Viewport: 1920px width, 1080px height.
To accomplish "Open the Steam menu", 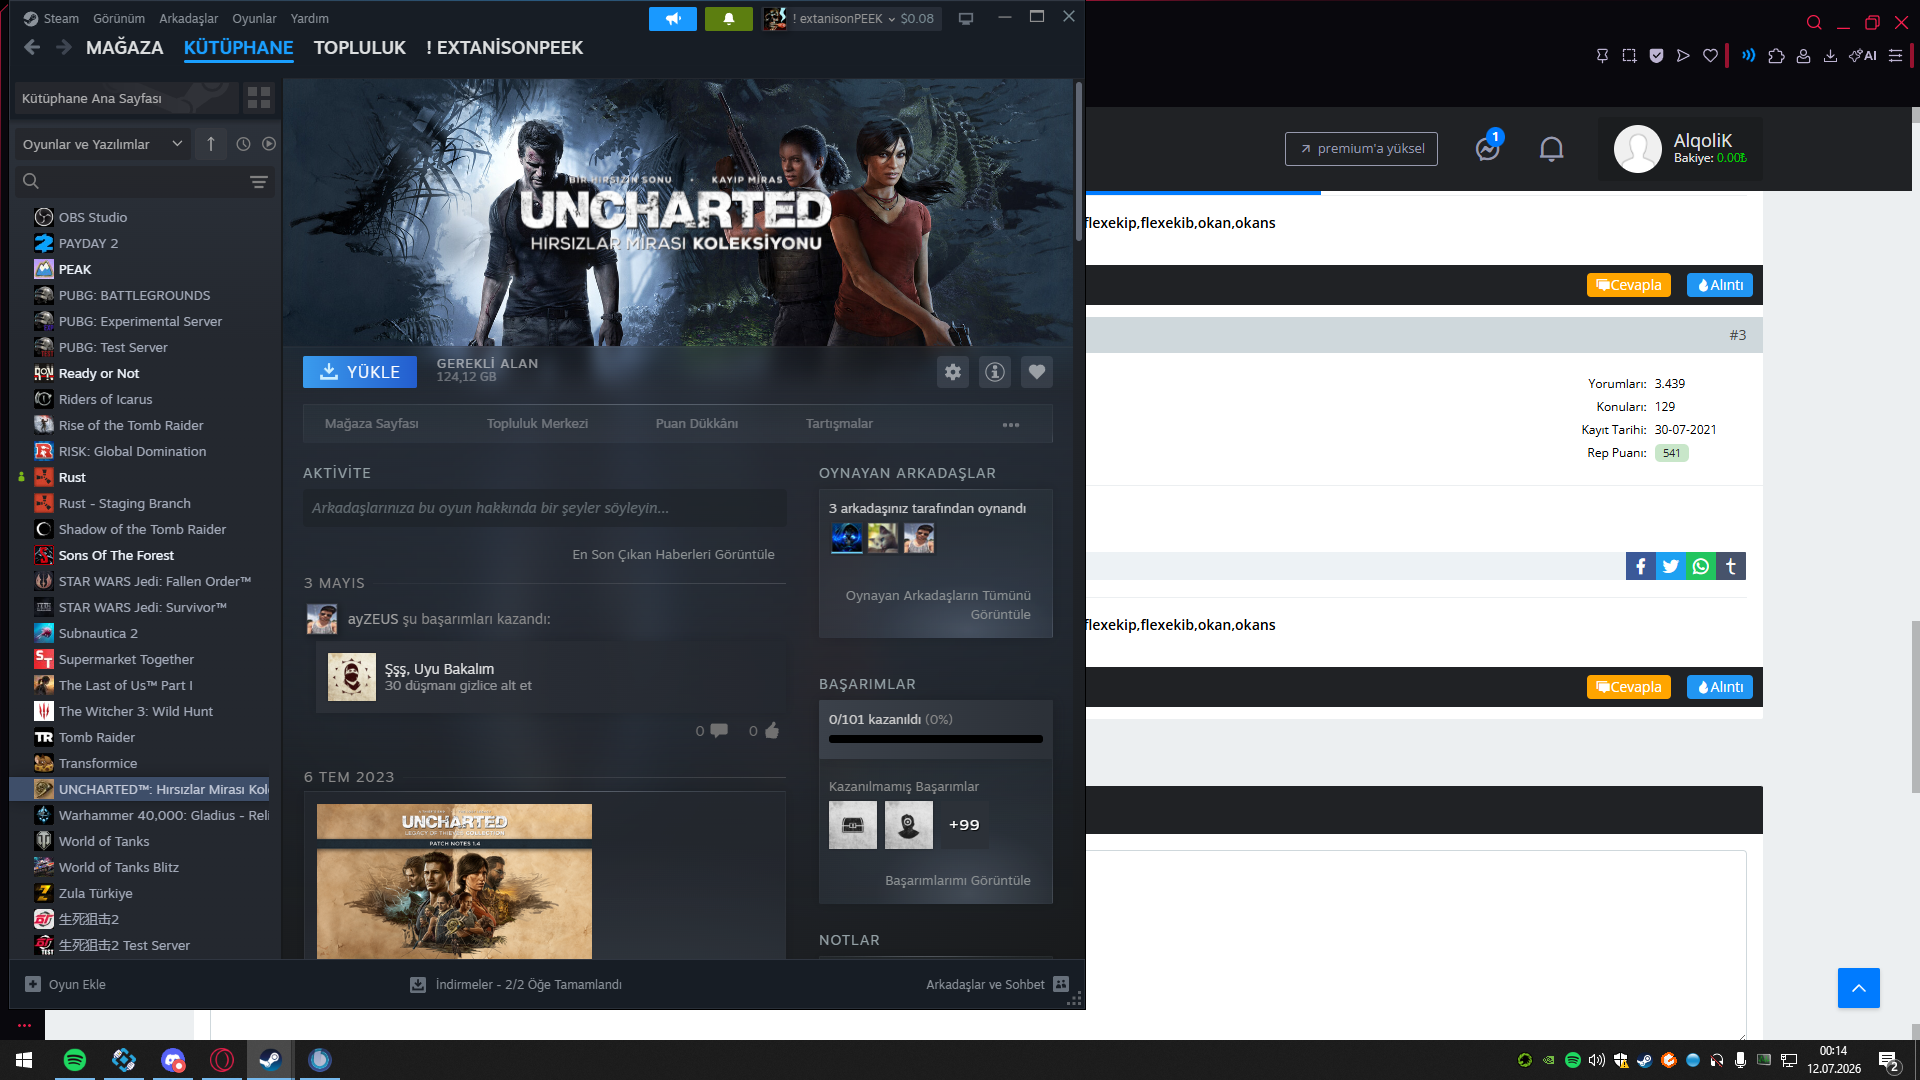I will click(51, 19).
